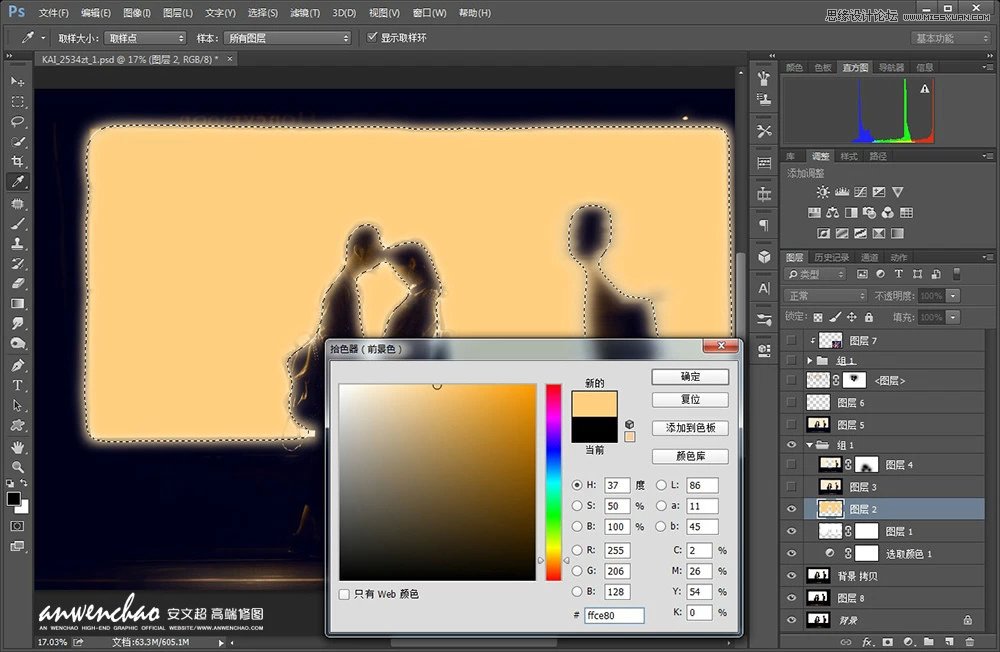Click the lock all icon
Image resolution: width=1000 pixels, height=652 pixels.
(x=869, y=317)
